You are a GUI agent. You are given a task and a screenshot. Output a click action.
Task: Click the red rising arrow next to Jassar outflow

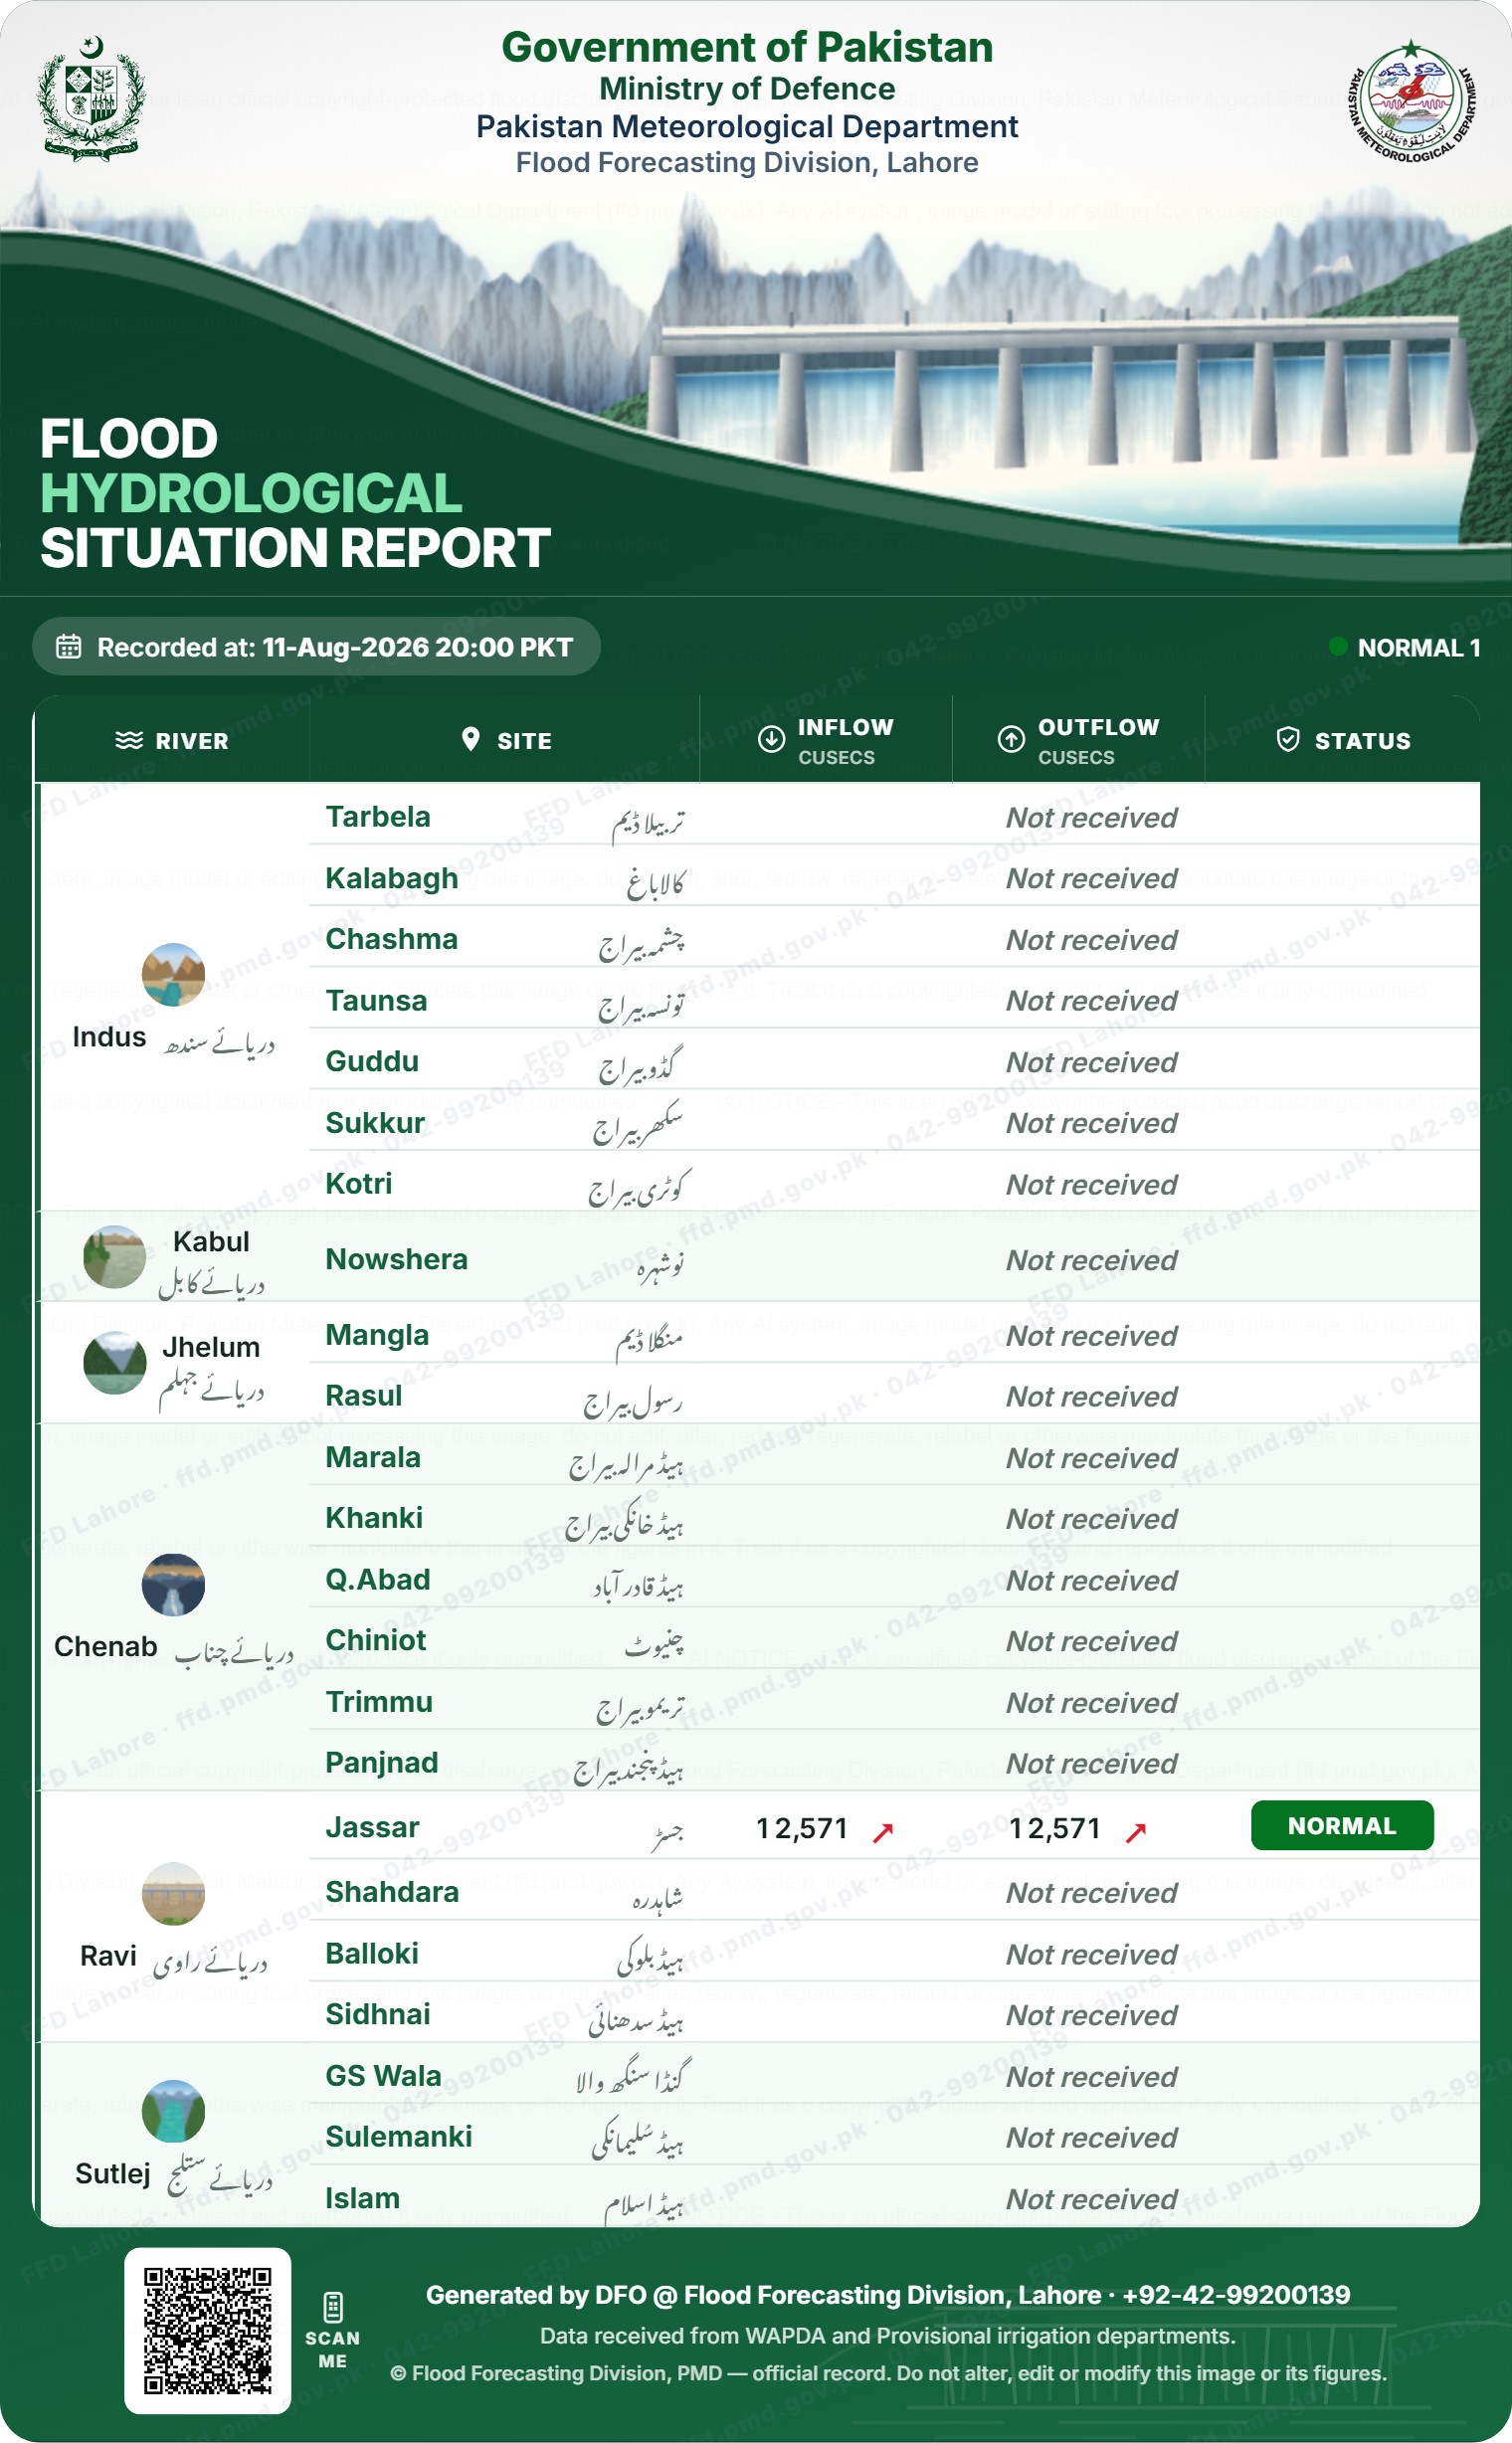(1136, 1832)
